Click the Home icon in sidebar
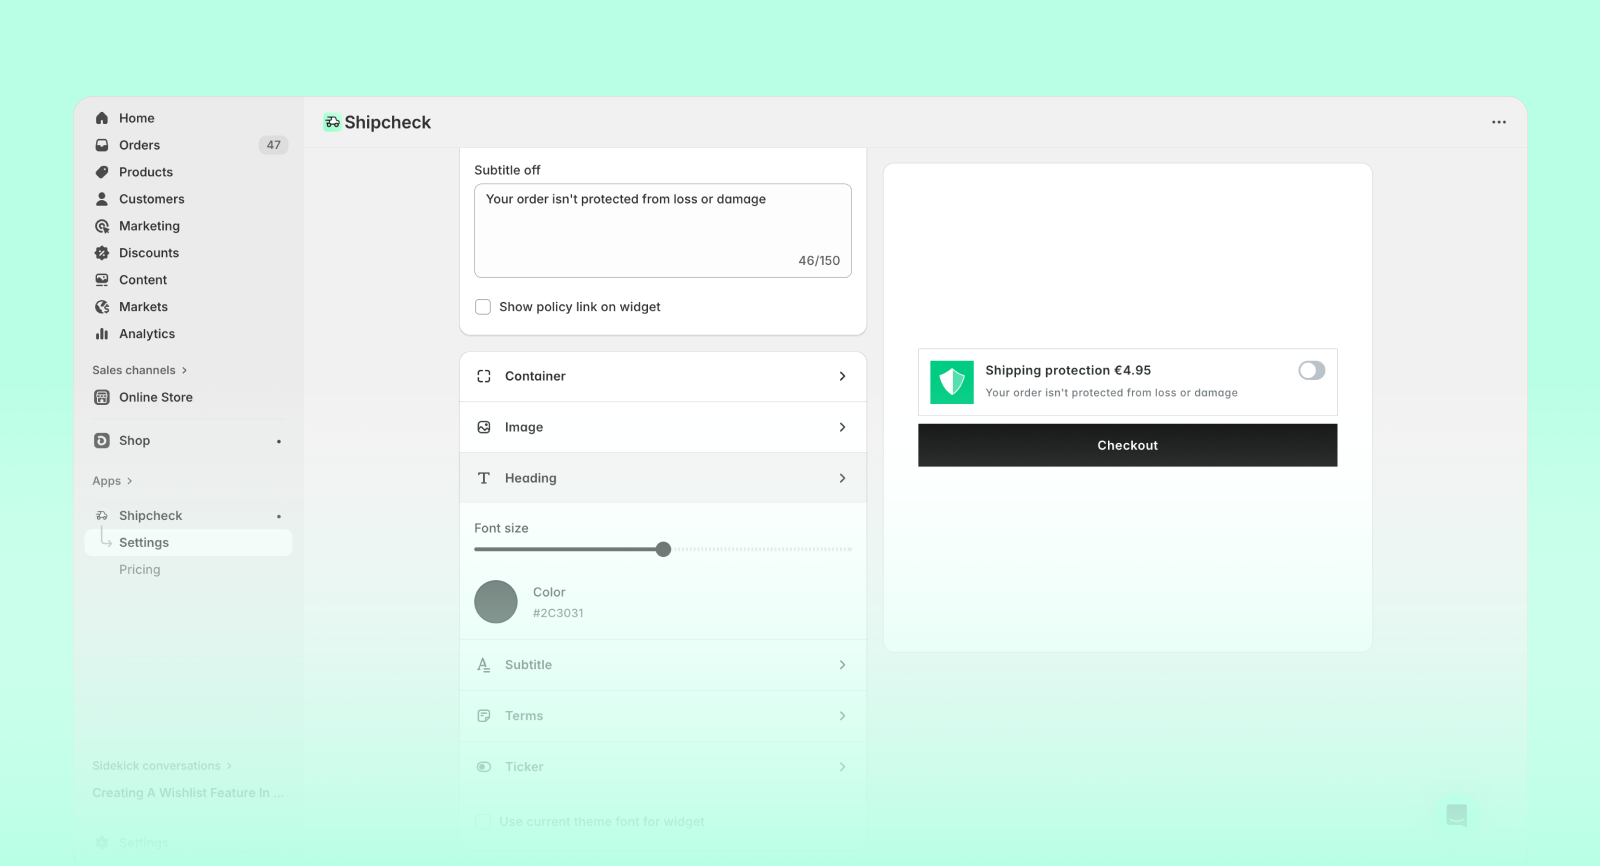 point(101,118)
